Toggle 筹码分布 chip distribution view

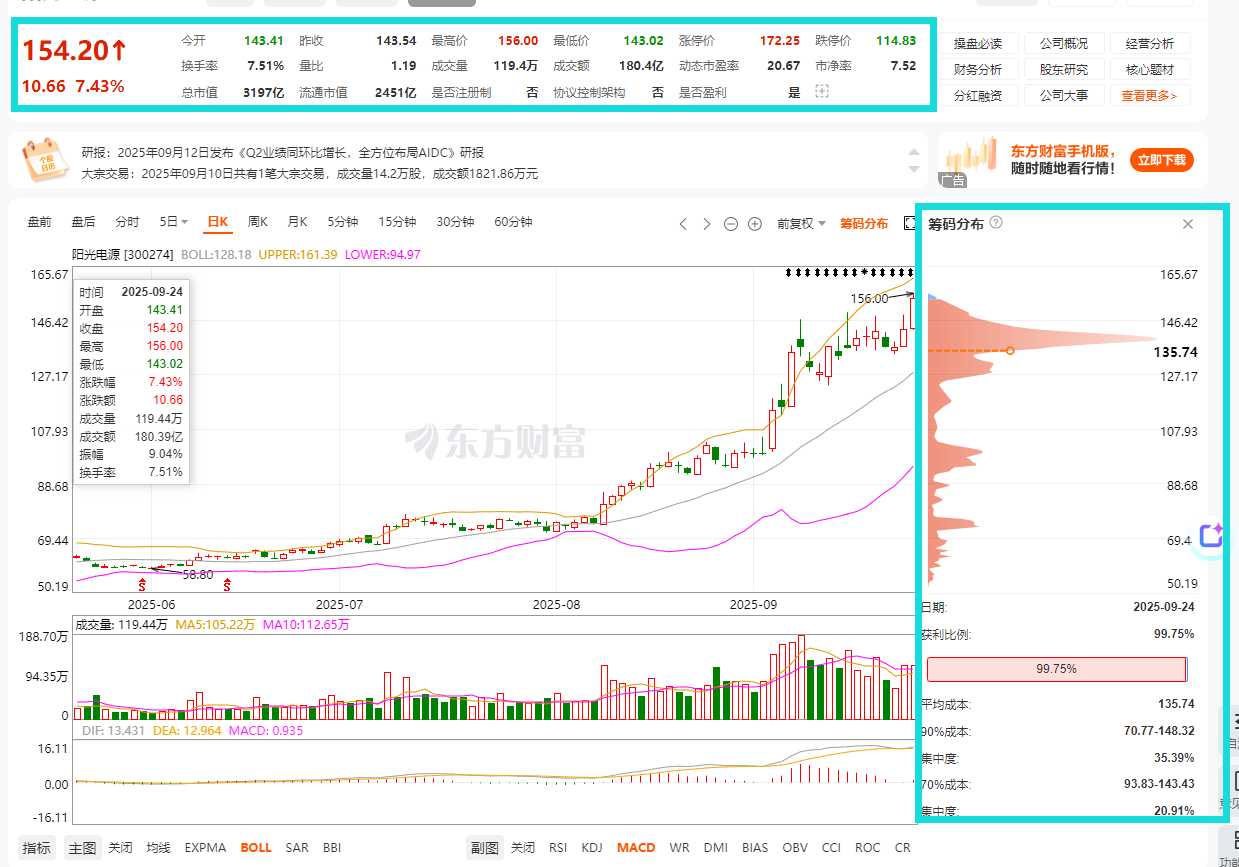tap(864, 224)
